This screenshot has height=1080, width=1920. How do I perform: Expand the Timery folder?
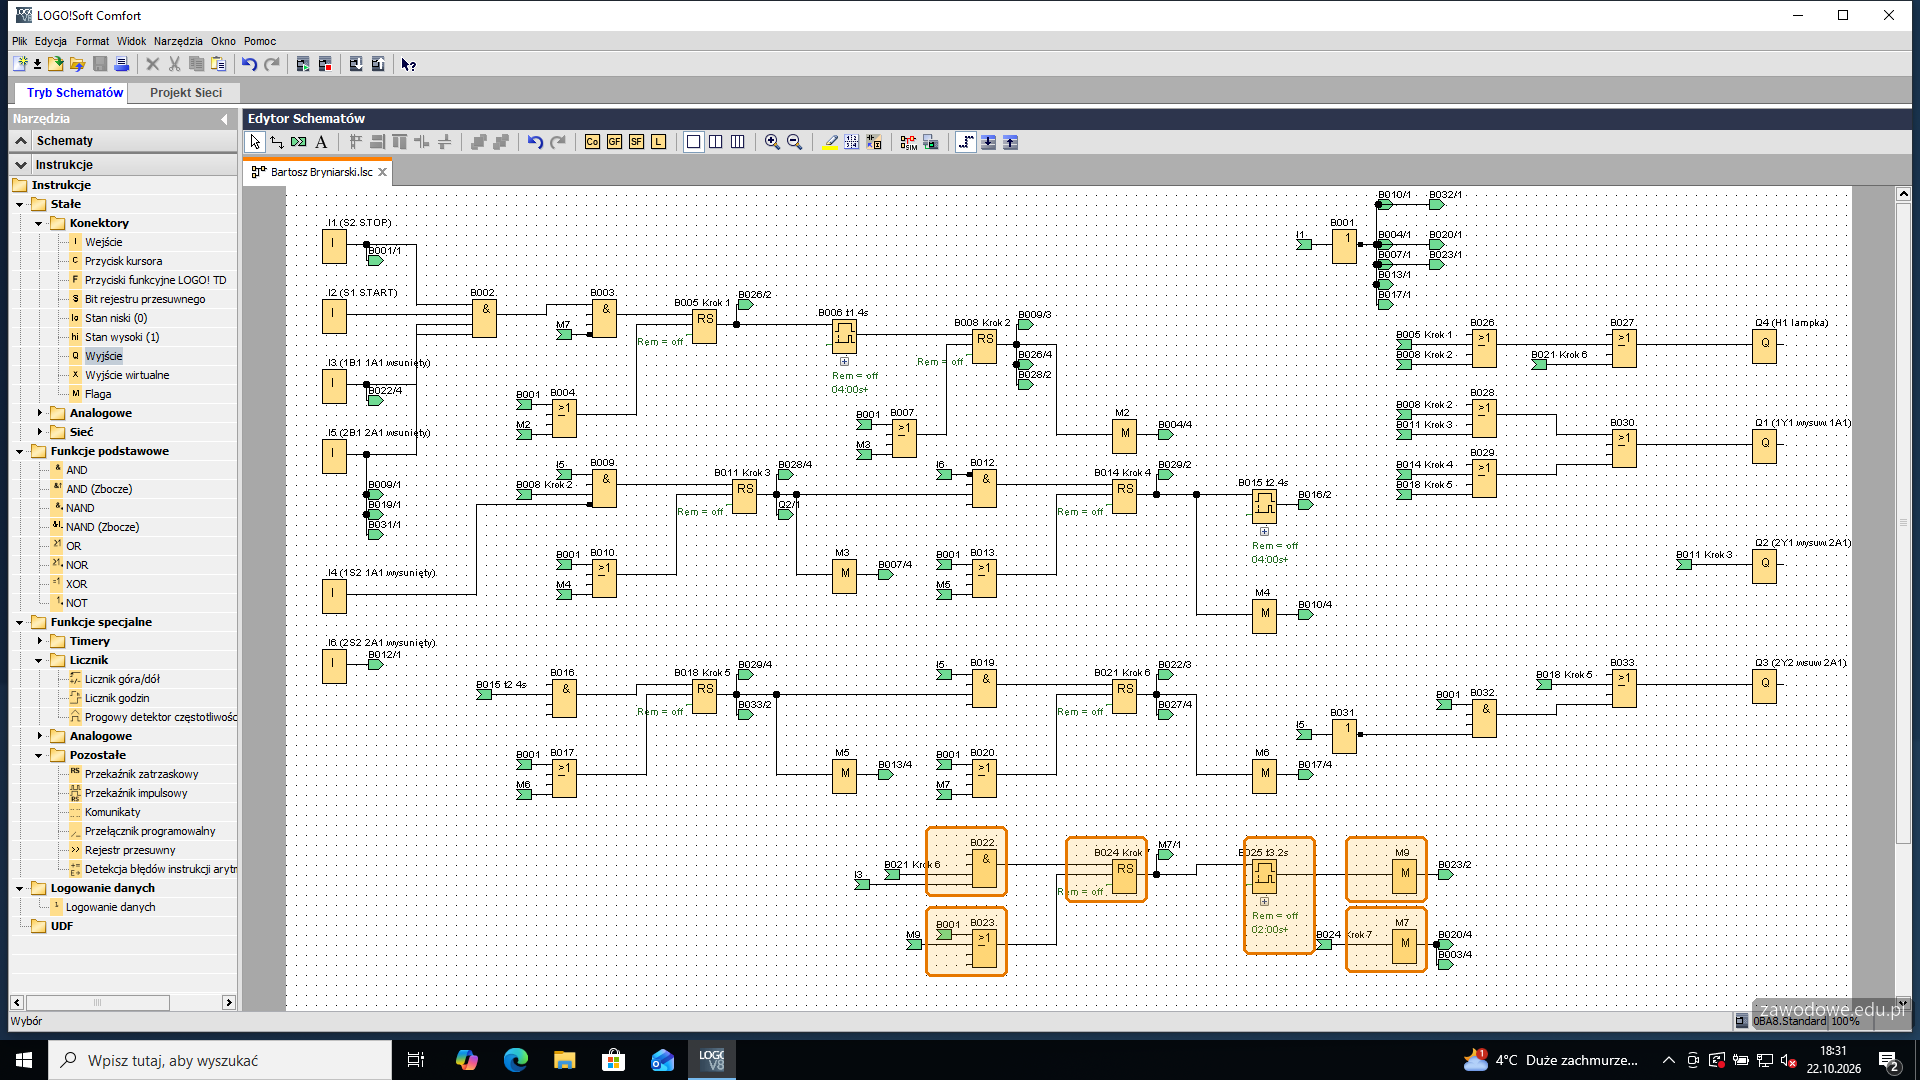[x=40, y=641]
